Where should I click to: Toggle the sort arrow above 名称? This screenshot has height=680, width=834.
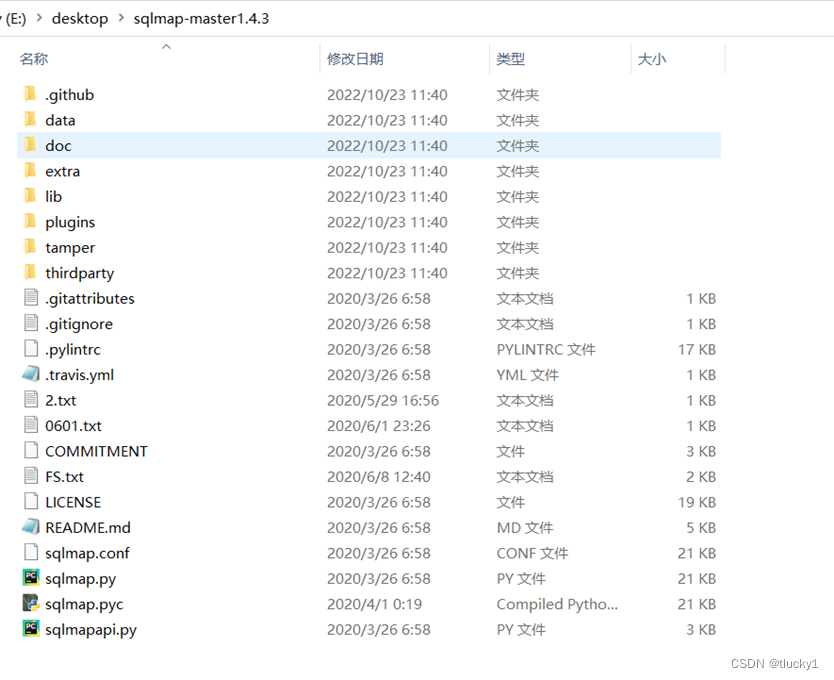point(166,47)
